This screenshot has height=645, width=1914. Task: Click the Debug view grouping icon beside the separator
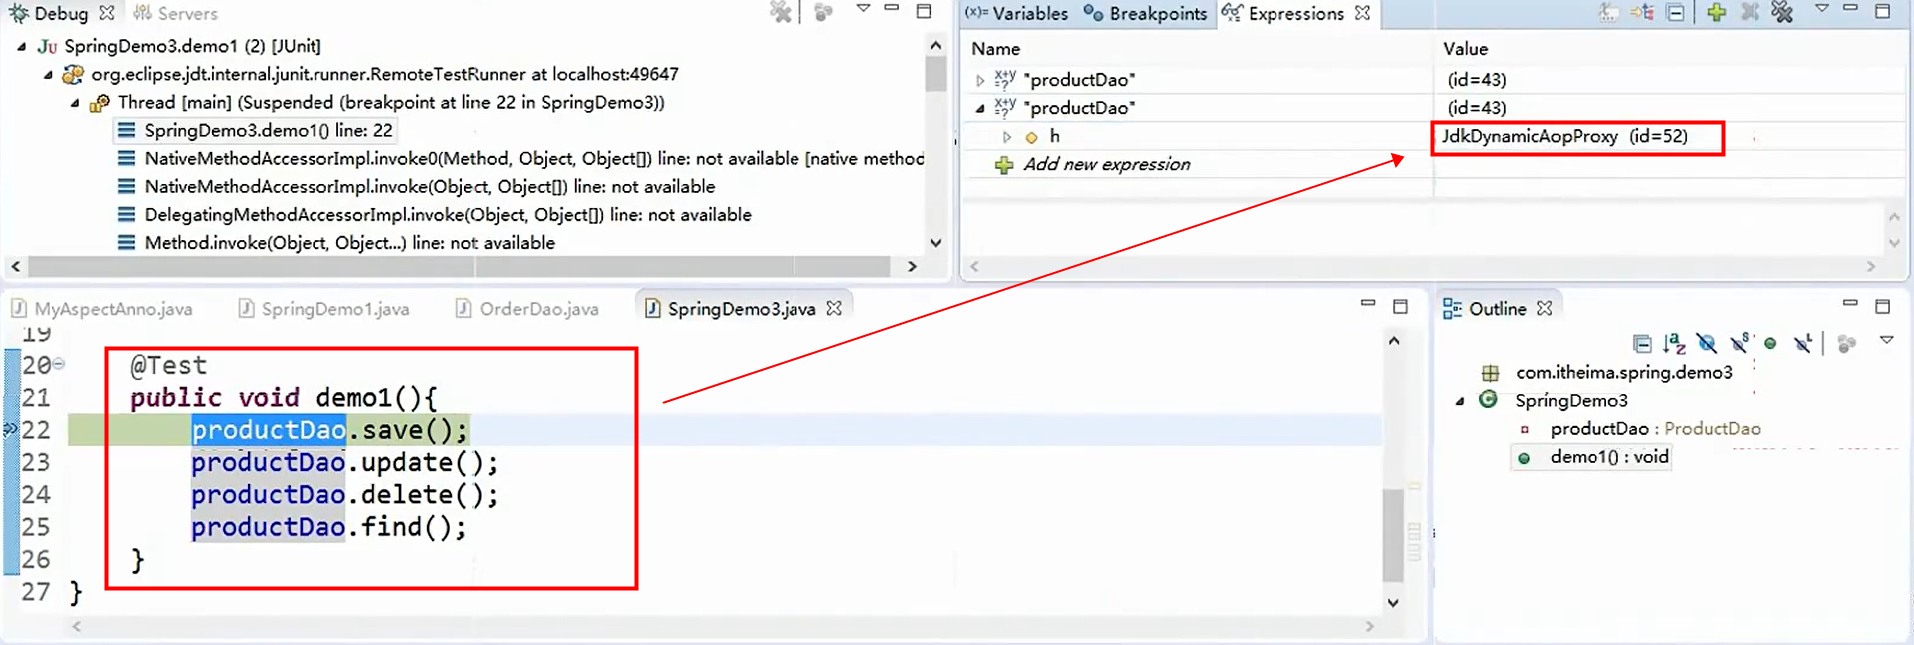coord(823,12)
